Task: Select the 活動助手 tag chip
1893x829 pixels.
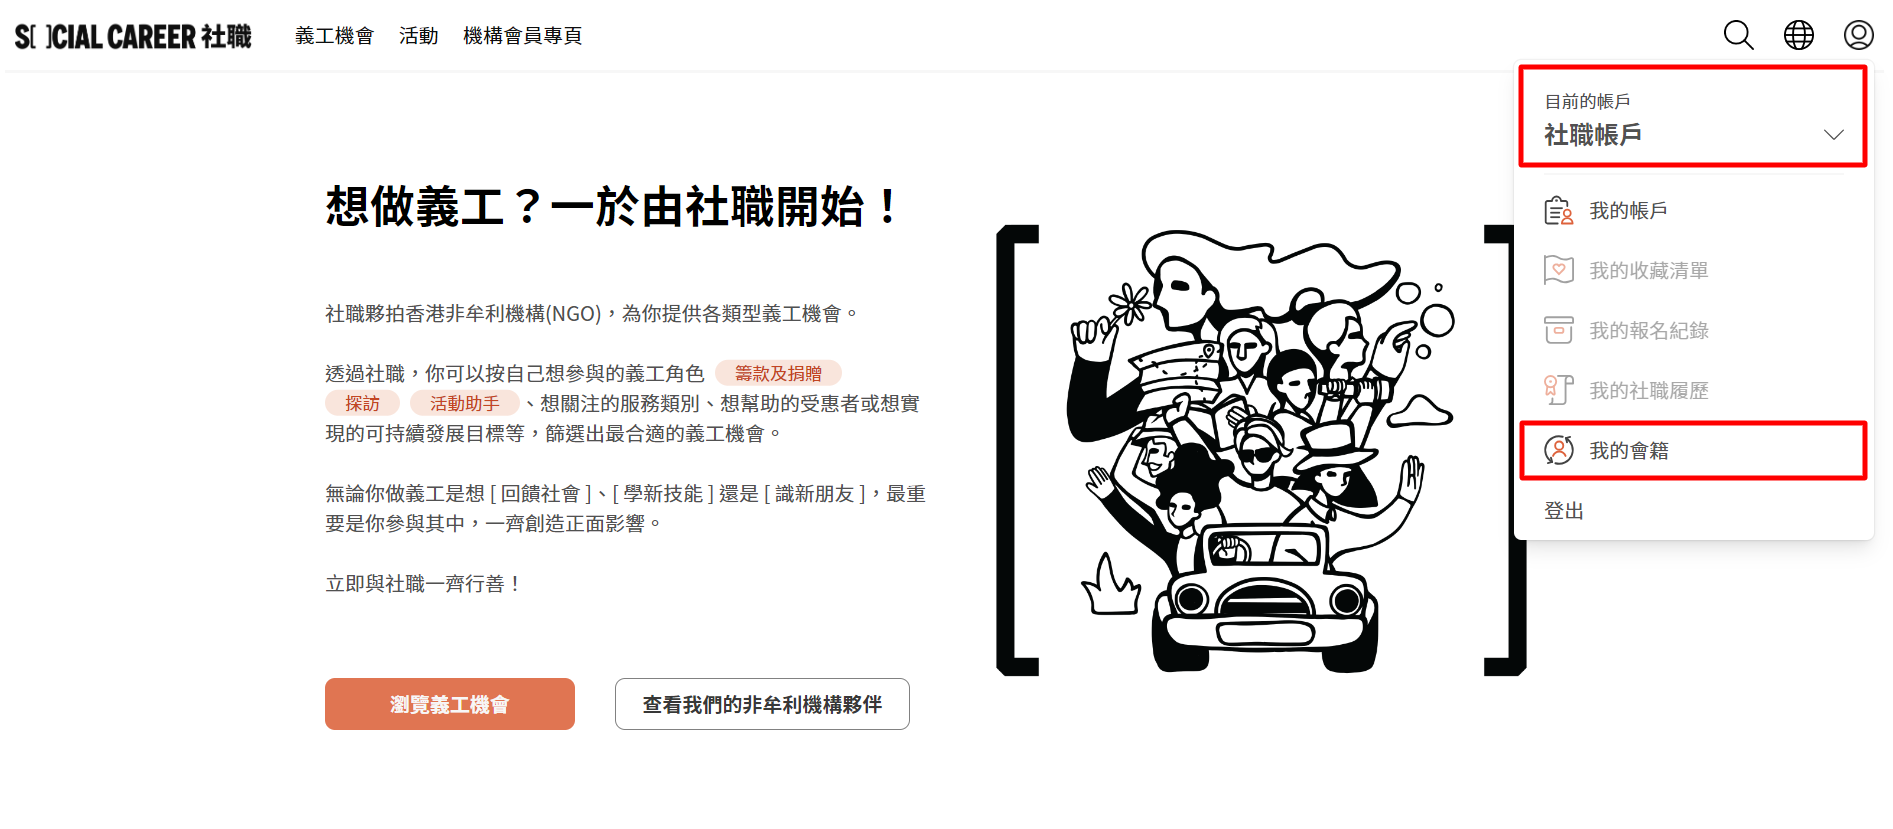Action: tap(464, 403)
